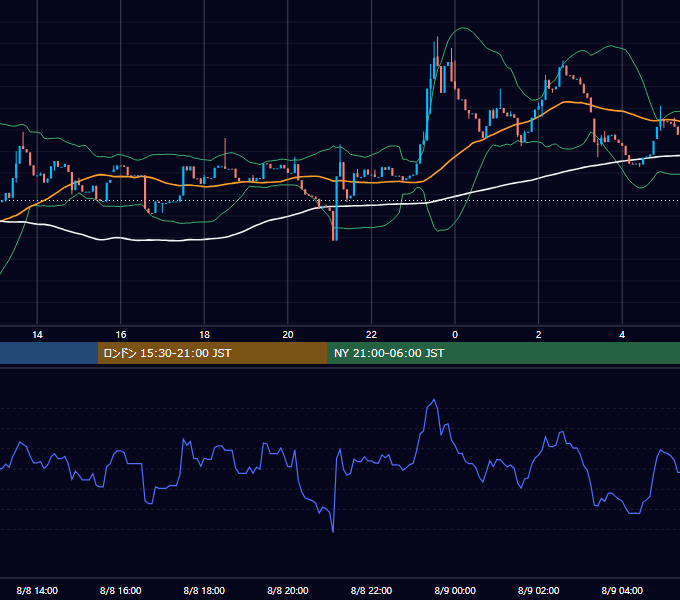
Task: Click the 8/8 16:00 oscillator time label
Action: [x=121, y=590]
